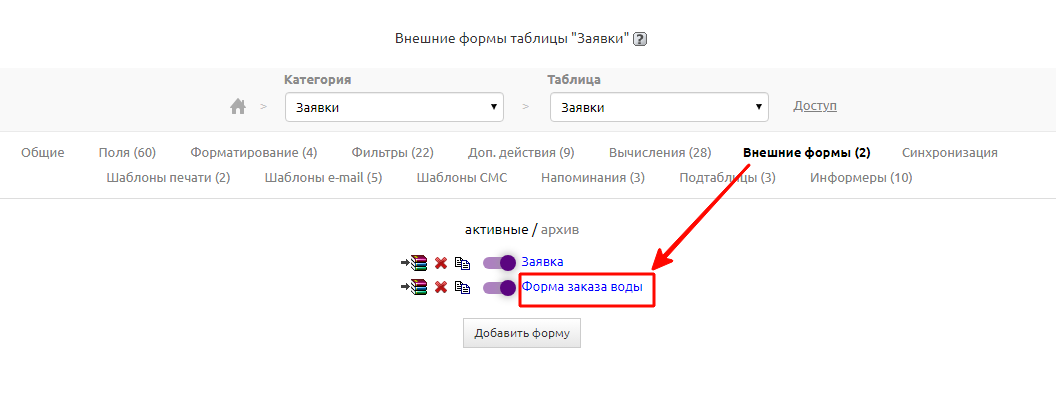
Task: Delete Форма заказа воды with red X
Action: click(440, 287)
